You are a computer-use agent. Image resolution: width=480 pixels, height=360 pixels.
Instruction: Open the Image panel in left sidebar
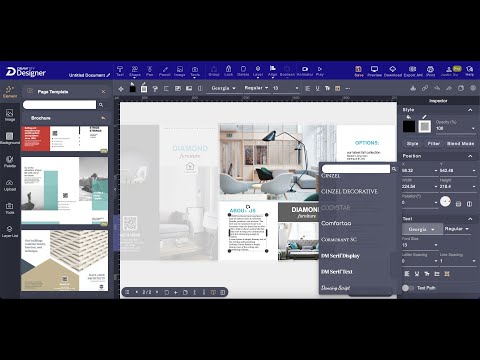tap(10, 115)
